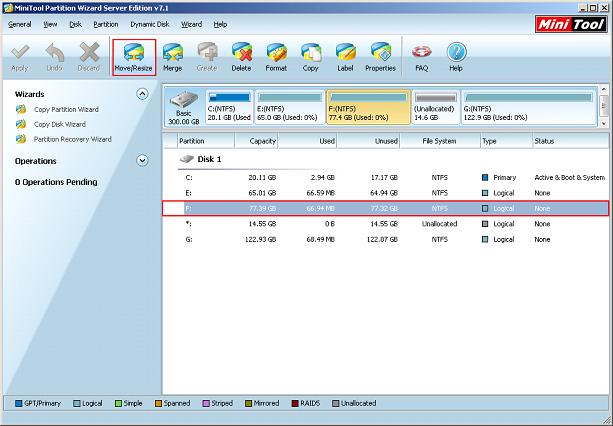The height and width of the screenshot is (426, 613).
Task: Open the Partition menu
Action: pyautogui.click(x=106, y=24)
